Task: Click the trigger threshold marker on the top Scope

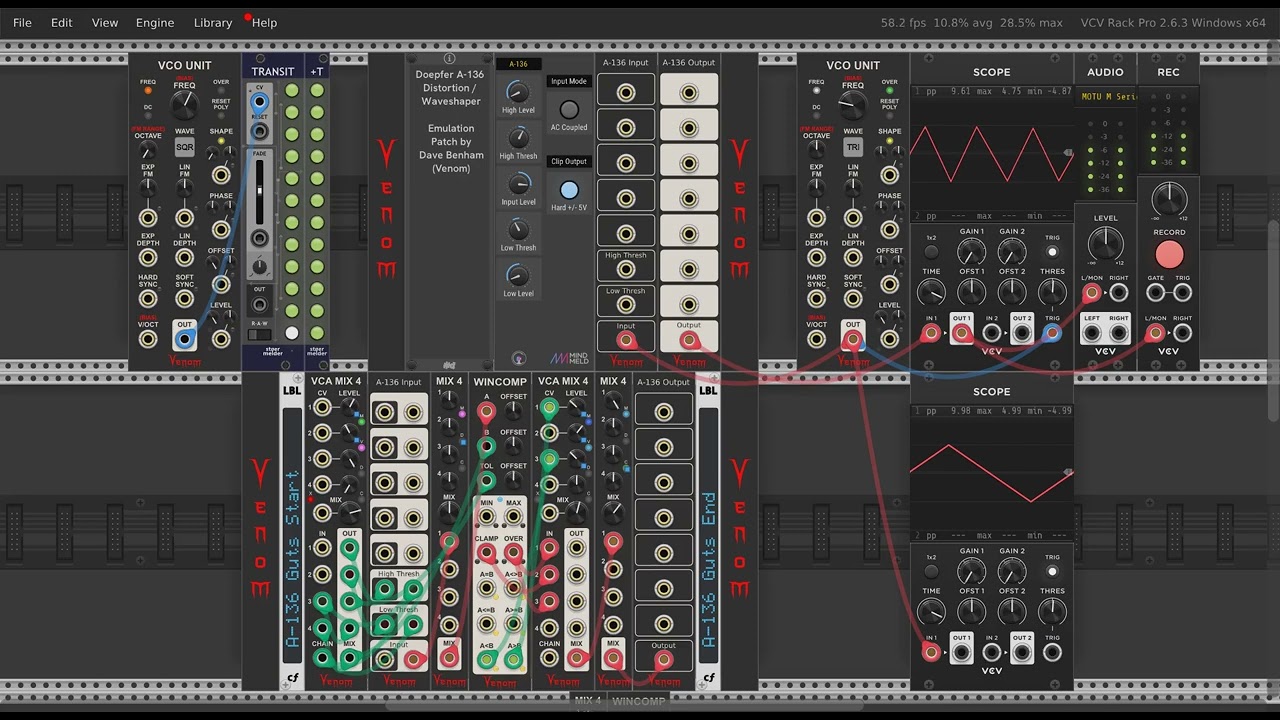Action: pos(1068,153)
